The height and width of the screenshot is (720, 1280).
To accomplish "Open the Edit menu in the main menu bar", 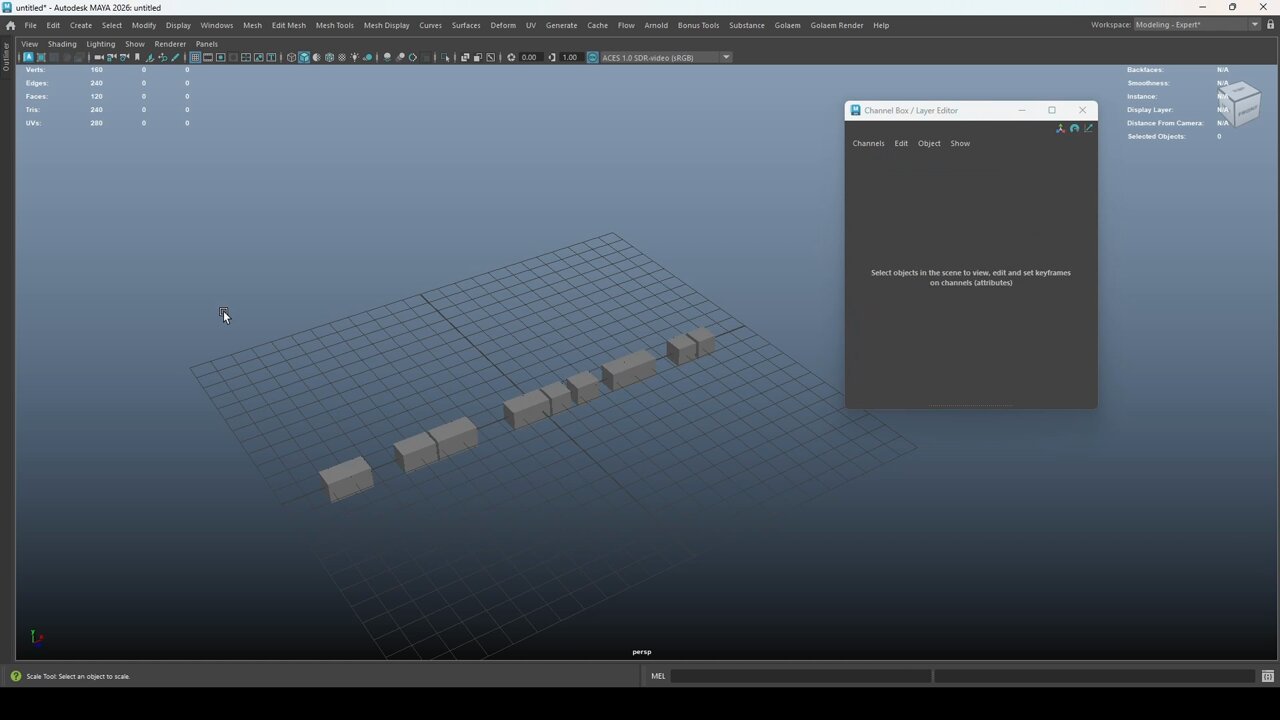I will [53, 25].
